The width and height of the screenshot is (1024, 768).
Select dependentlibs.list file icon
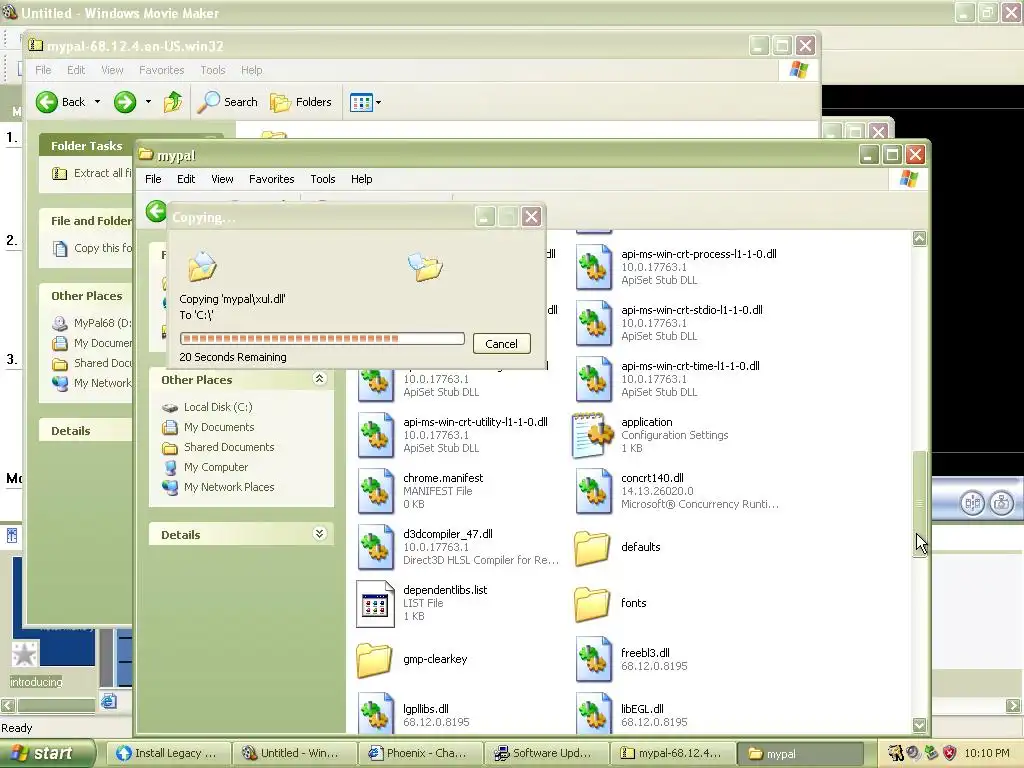coord(376,603)
